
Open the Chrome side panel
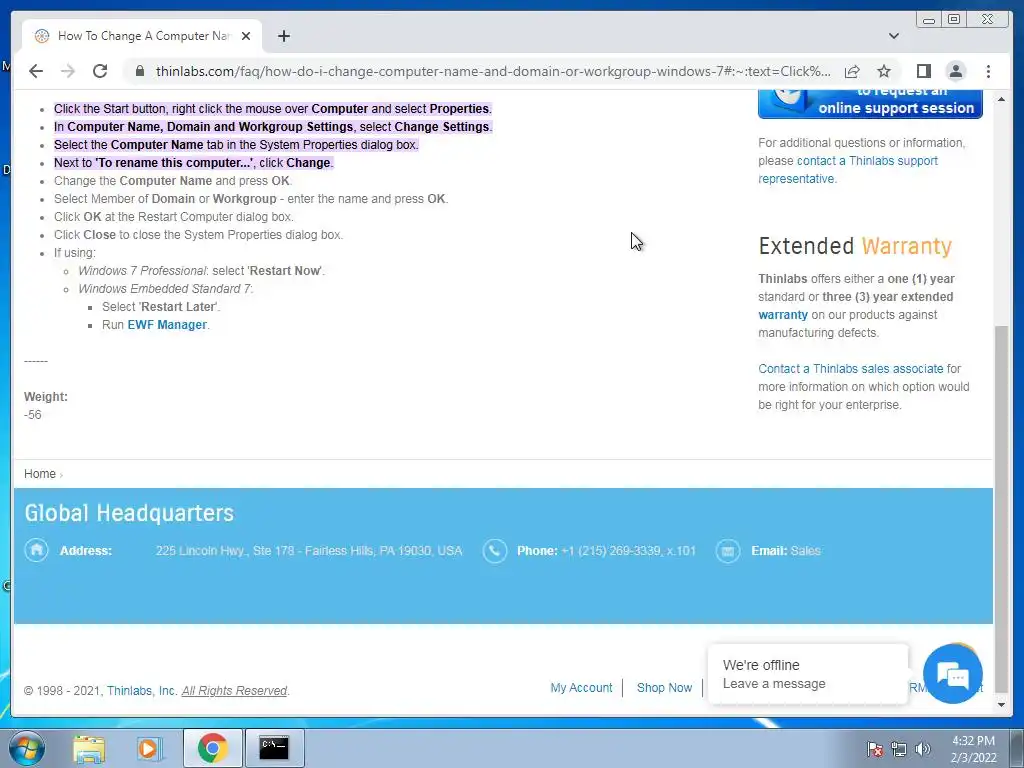(x=923, y=71)
